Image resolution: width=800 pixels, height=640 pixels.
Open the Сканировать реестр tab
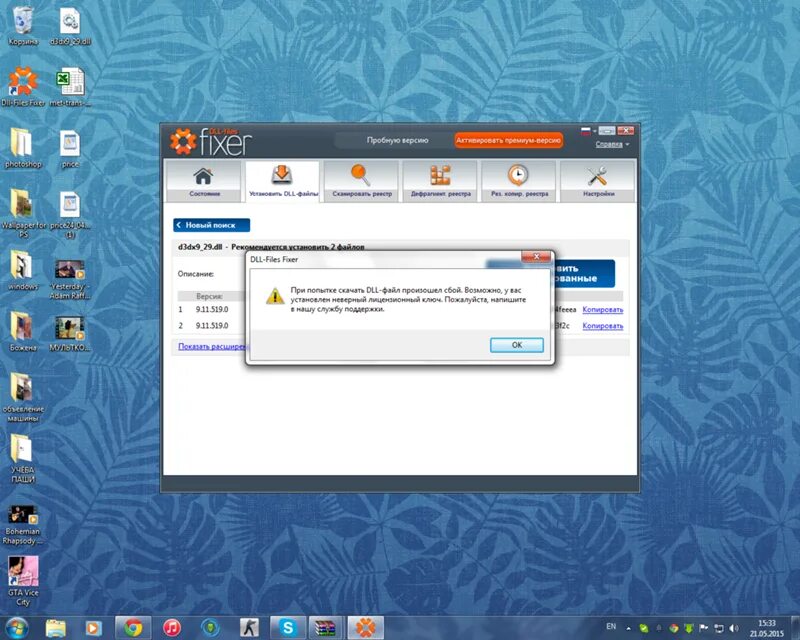(x=362, y=182)
